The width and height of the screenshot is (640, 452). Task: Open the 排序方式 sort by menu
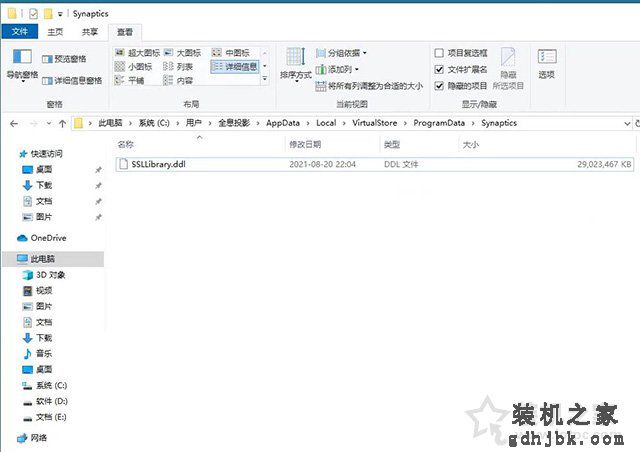click(x=296, y=65)
